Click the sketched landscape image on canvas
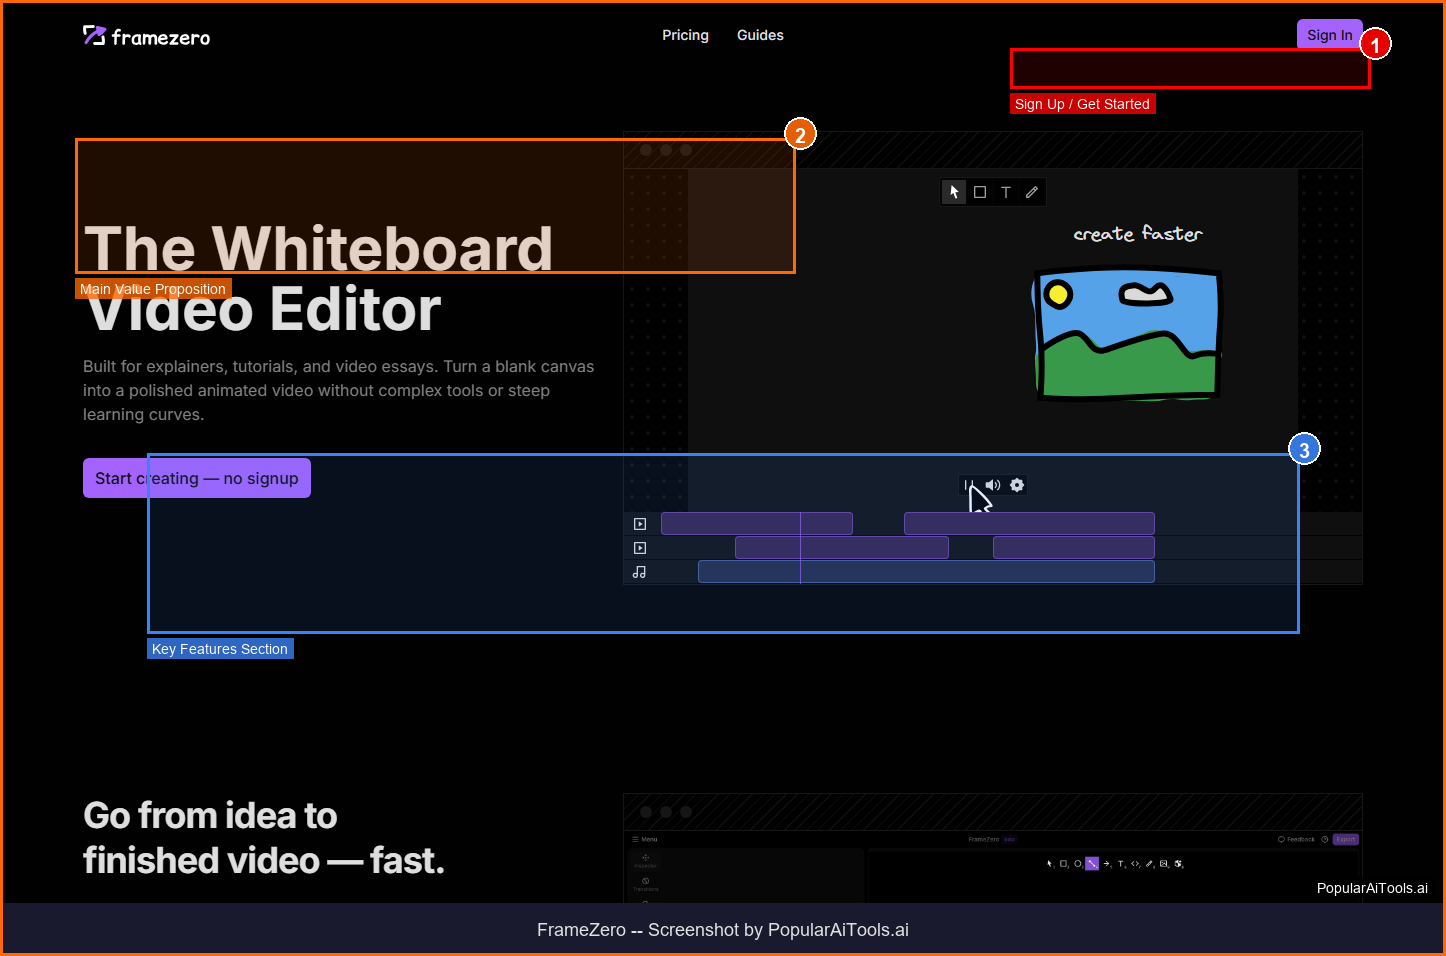Viewport: 1446px width, 956px height. [1127, 333]
